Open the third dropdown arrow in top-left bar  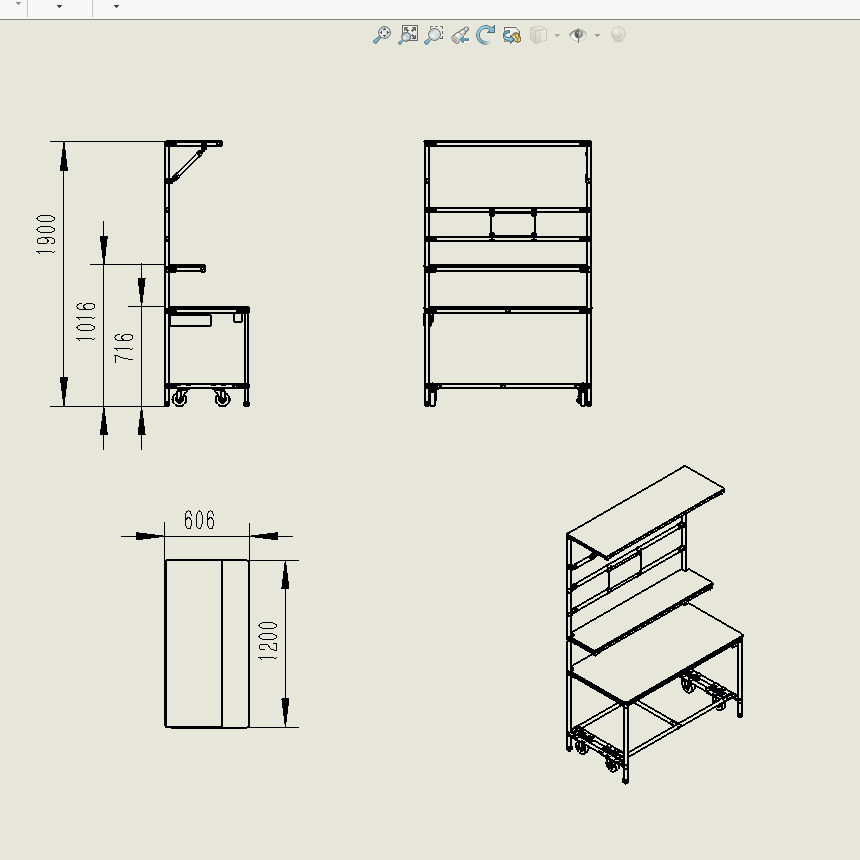tap(116, 7)
